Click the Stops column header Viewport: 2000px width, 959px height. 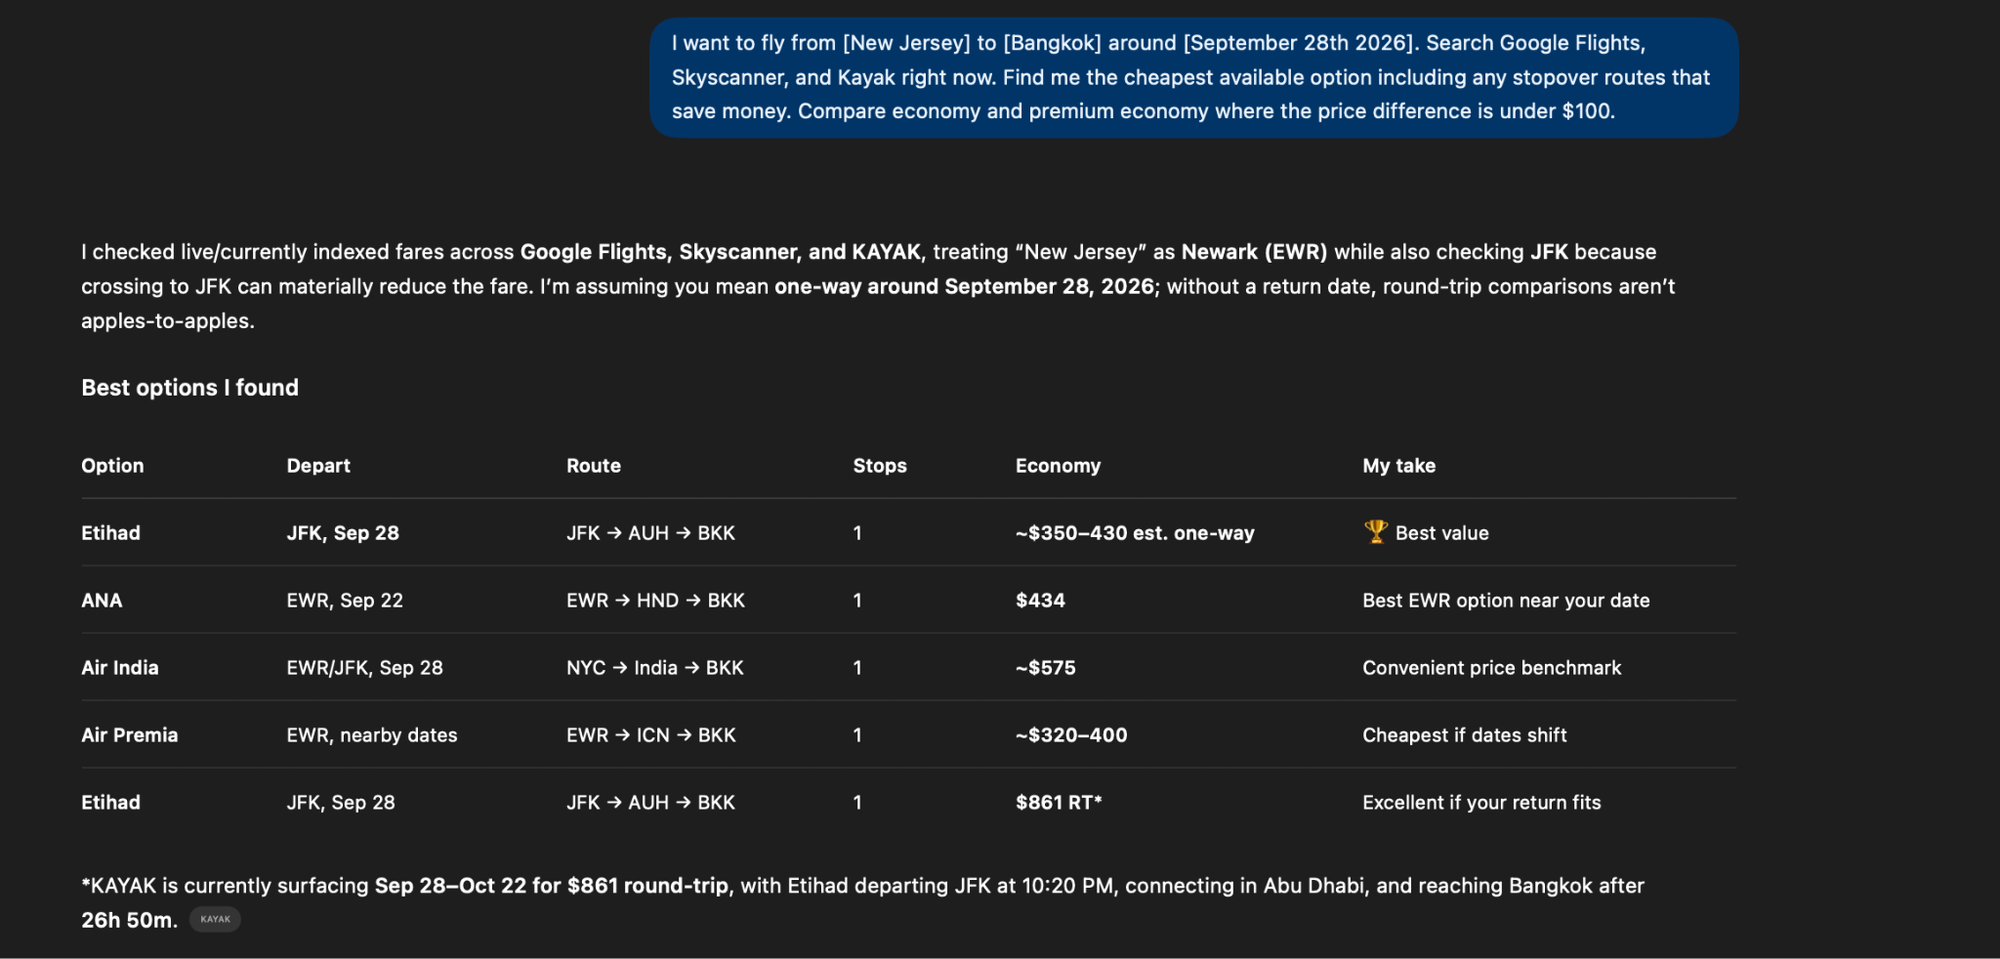(880, 465)
